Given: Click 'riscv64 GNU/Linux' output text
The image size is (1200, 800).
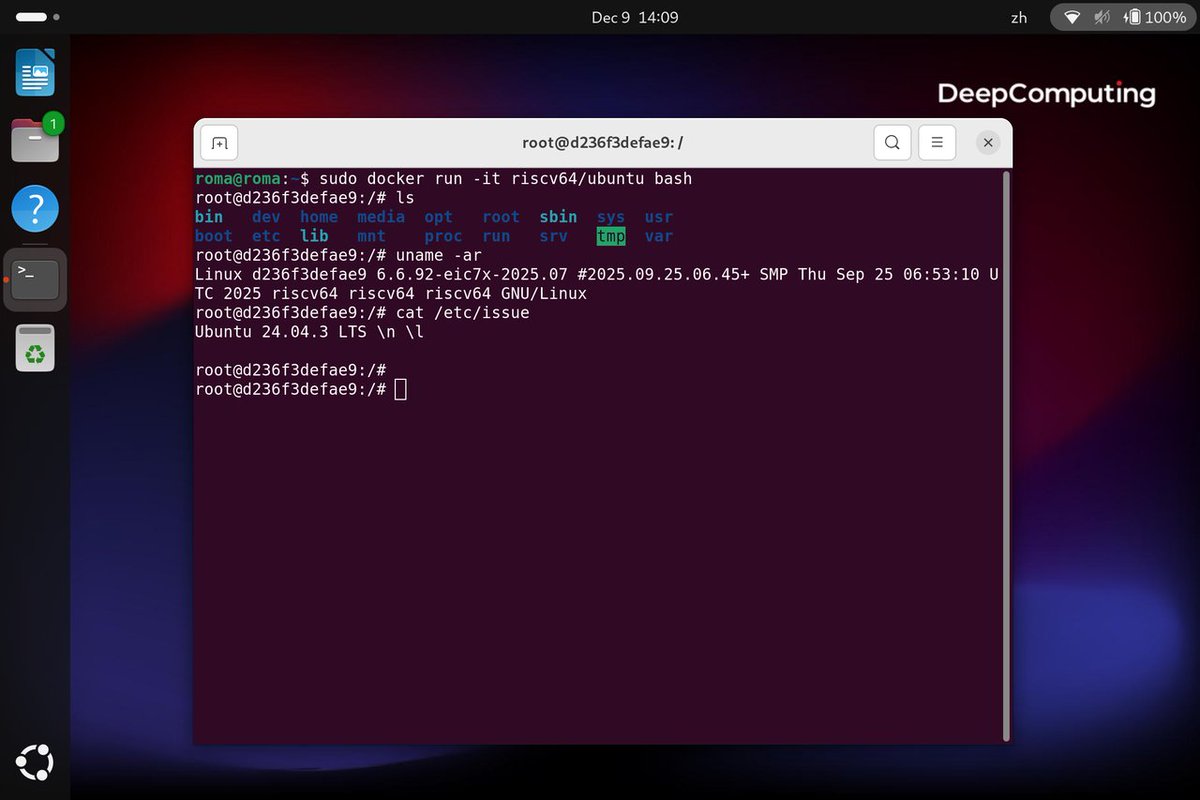Looking at the screenshot, I should 505,294.
